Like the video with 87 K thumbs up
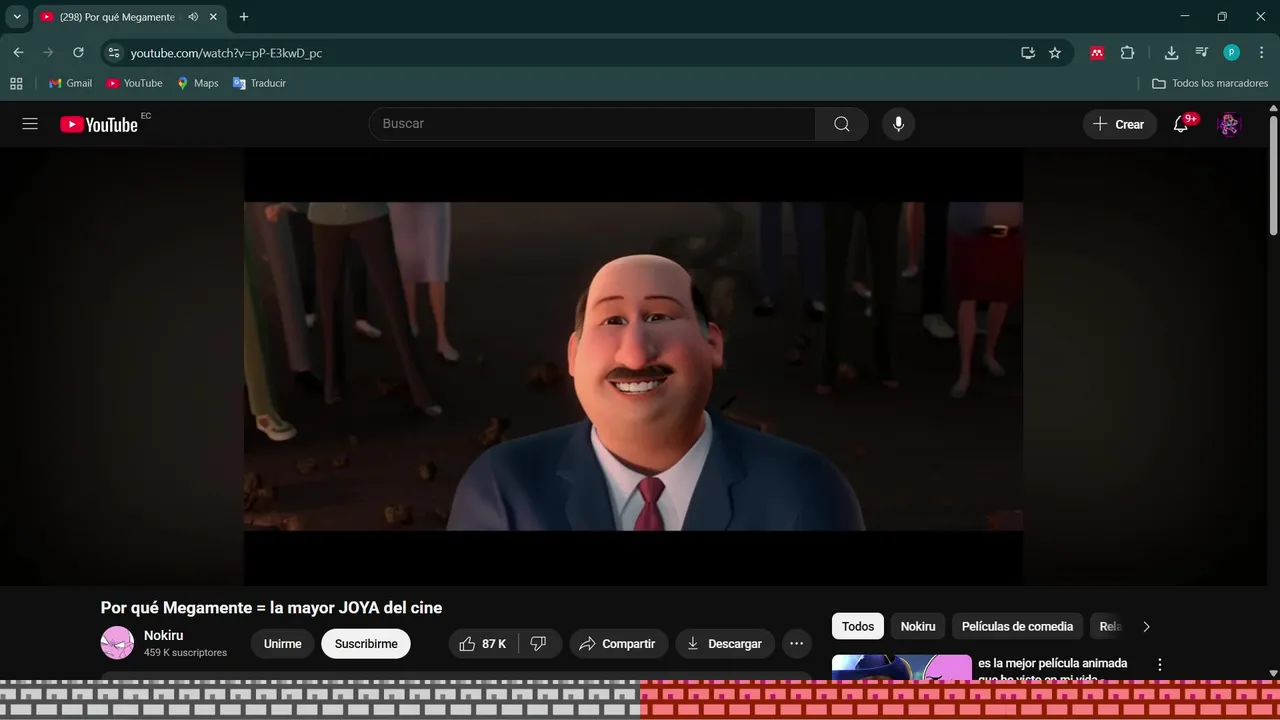This screenshot has width=1280, height=720. click(x=483, y=644)
